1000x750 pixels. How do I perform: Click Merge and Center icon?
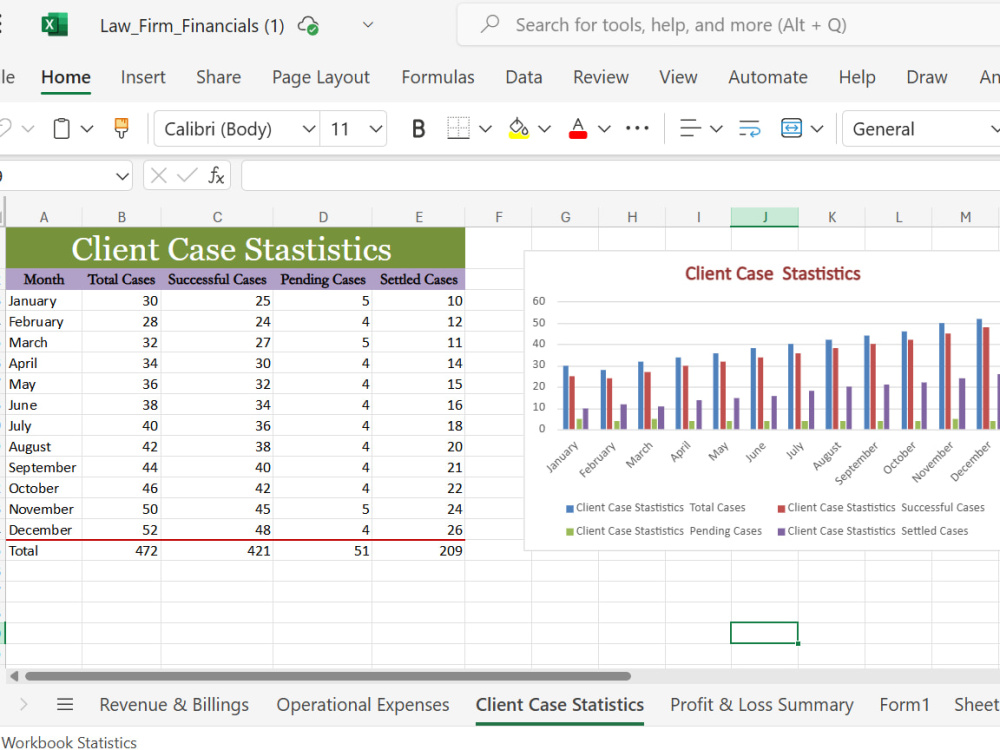[791, 129]
